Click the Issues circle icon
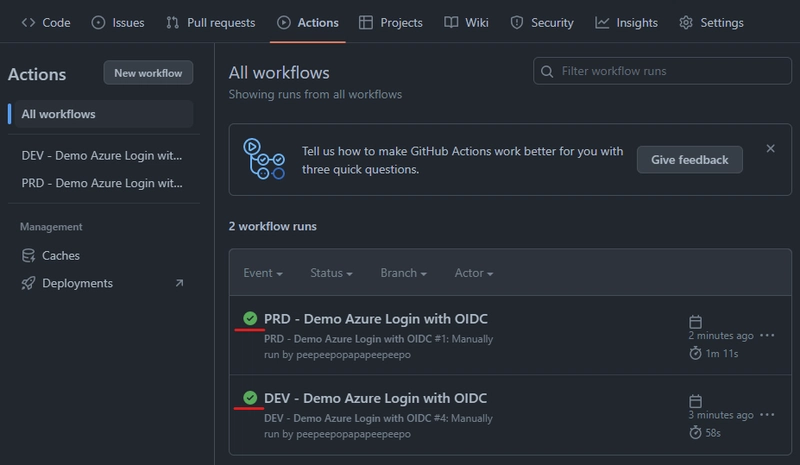 (98, 22)
